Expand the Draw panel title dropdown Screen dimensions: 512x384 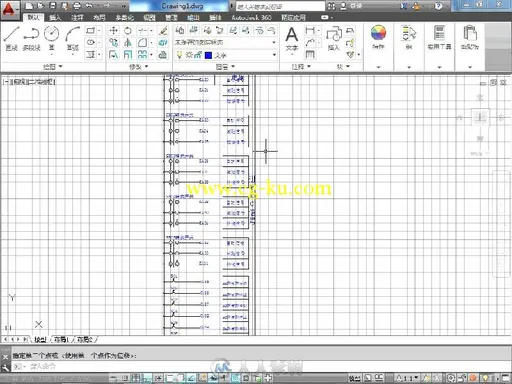click(x=53, y=67)
